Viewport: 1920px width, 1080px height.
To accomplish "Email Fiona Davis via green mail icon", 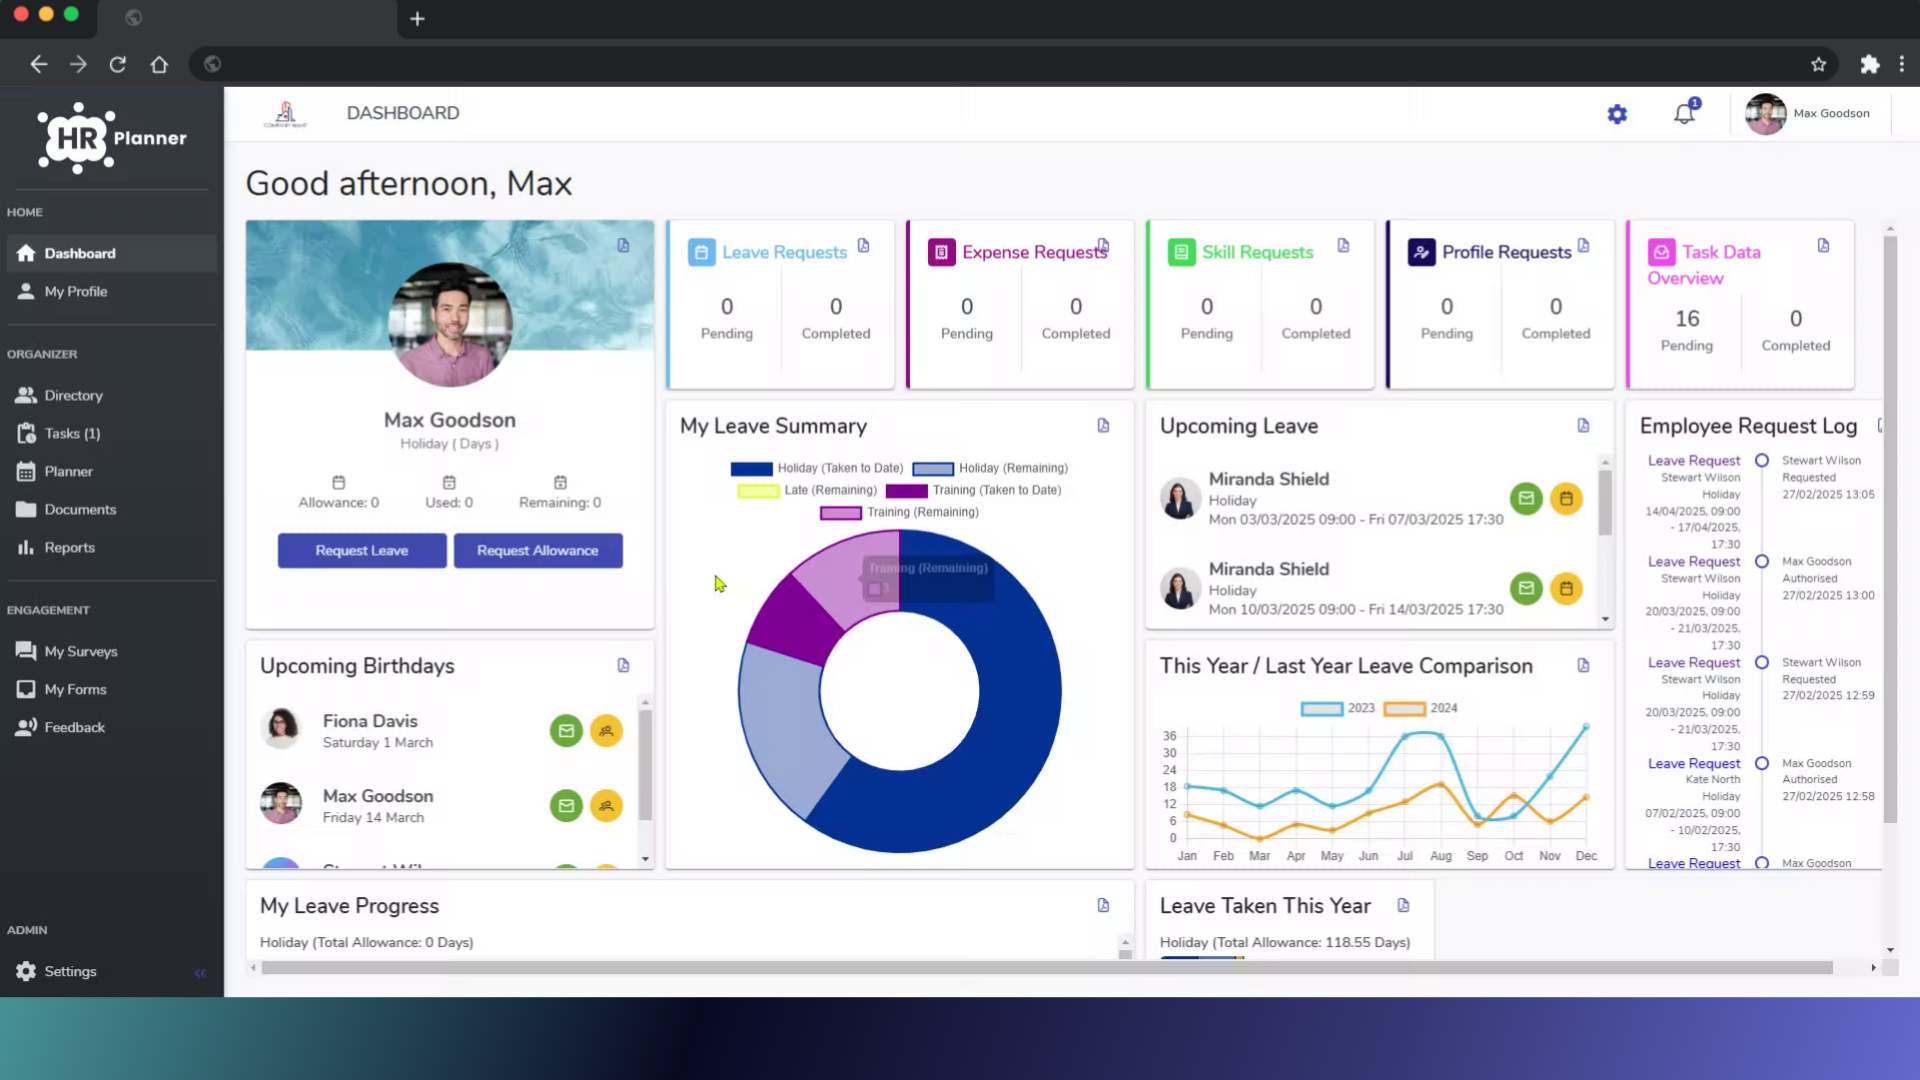I will coord(566,731).
